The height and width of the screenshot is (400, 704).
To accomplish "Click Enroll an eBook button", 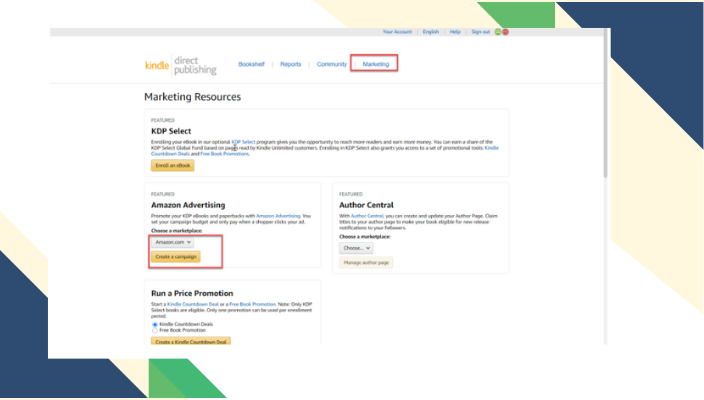I will click(x=172, y=166).
